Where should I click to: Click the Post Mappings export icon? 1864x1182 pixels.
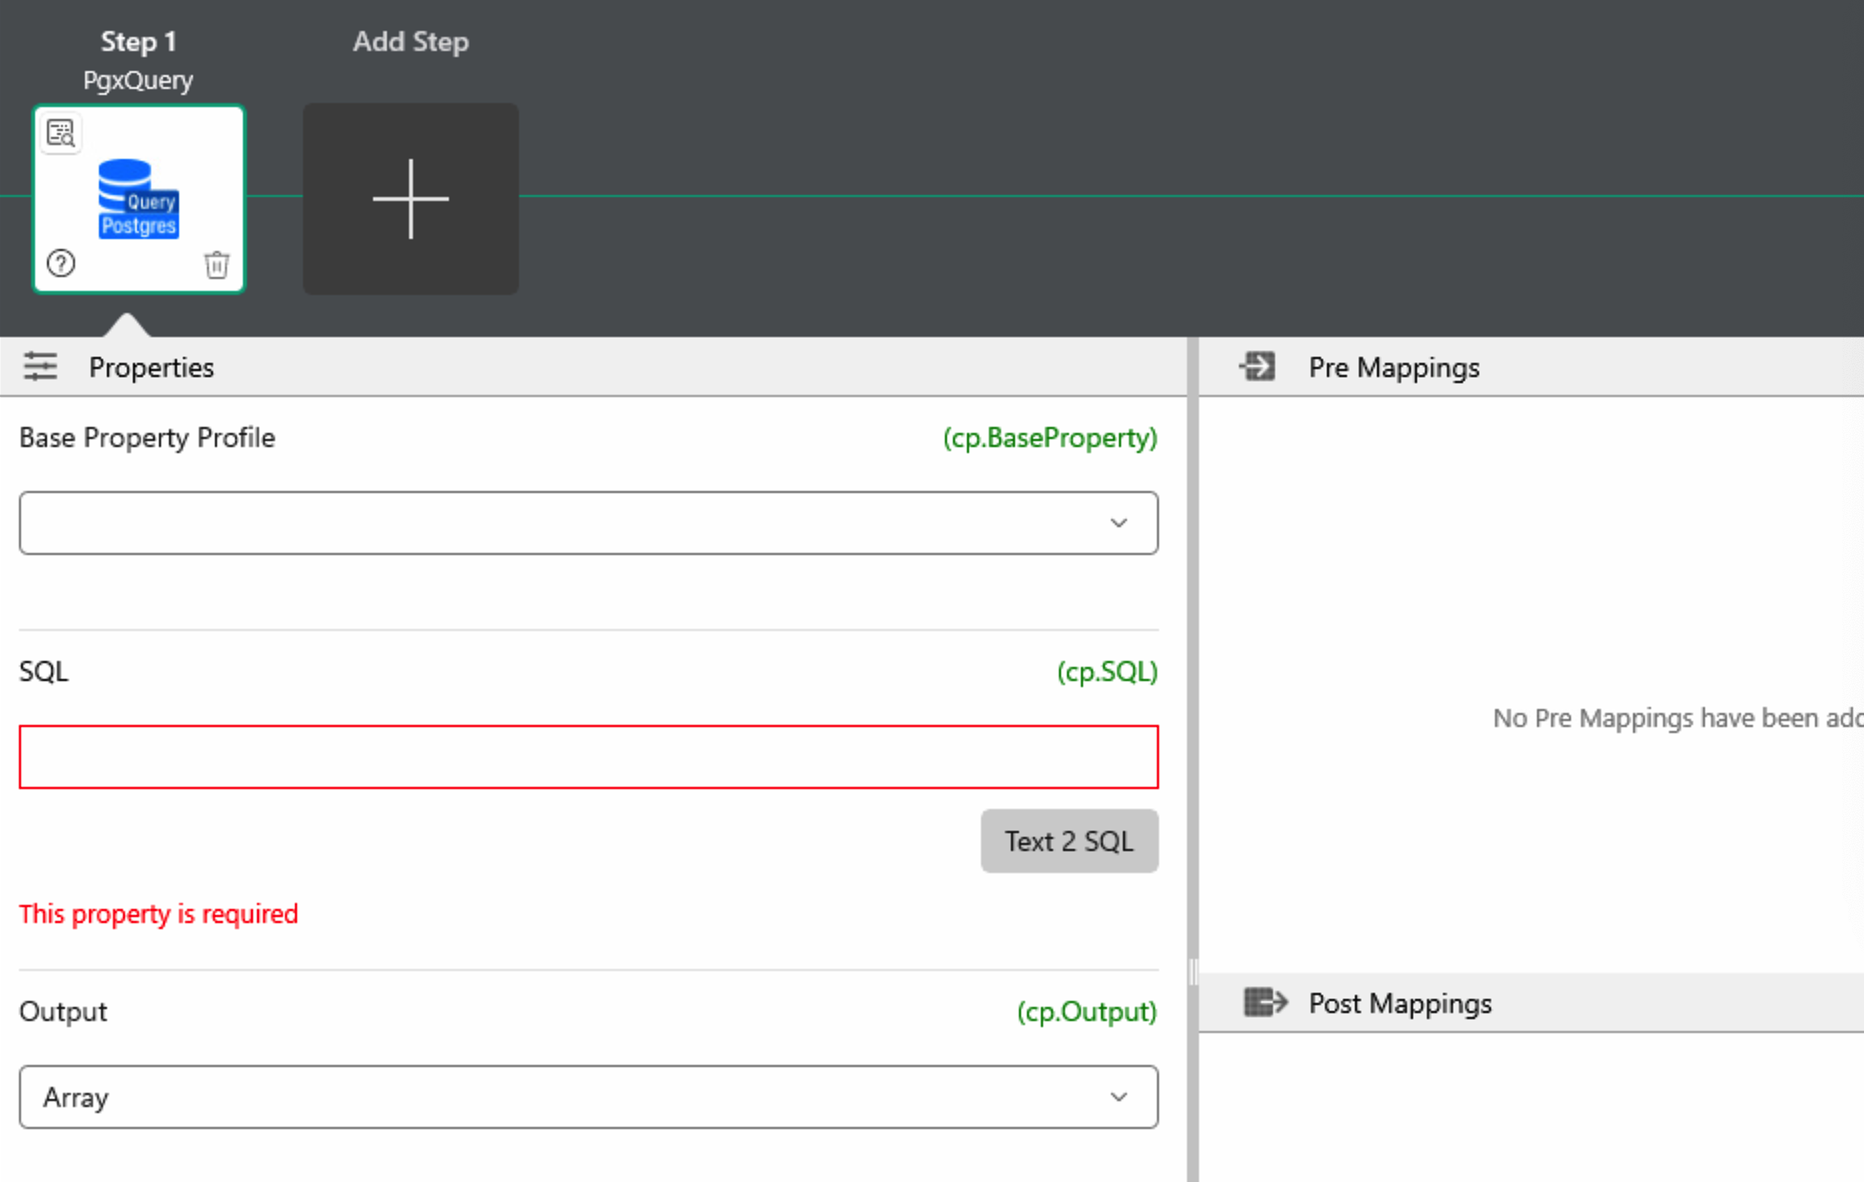pyautogui.click(x=1264, y=1002)
